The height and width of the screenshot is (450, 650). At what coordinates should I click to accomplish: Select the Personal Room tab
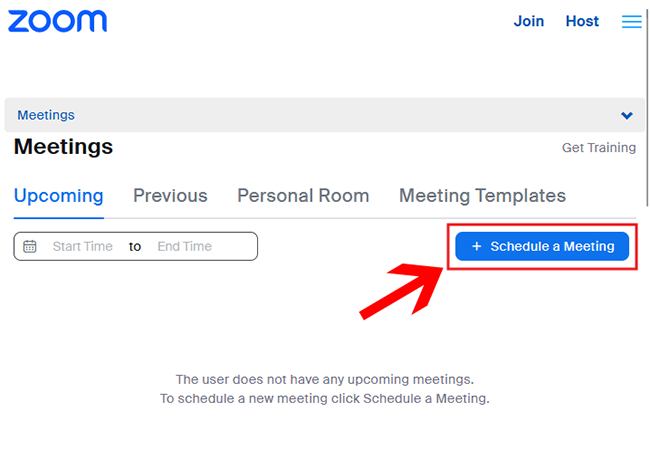pyautogui.click(x=303, y=196)
